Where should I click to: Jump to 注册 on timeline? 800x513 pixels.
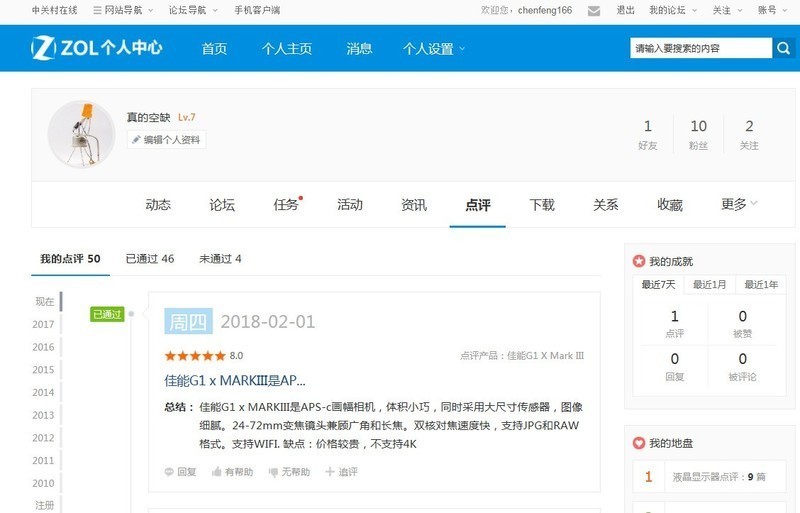44,505
